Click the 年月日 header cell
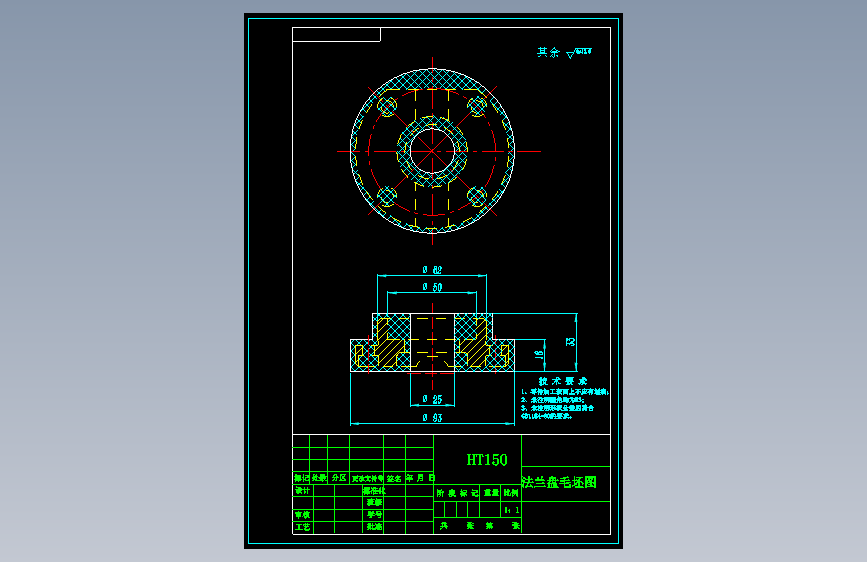The image size is (867, 562). [x=420, y=478]
